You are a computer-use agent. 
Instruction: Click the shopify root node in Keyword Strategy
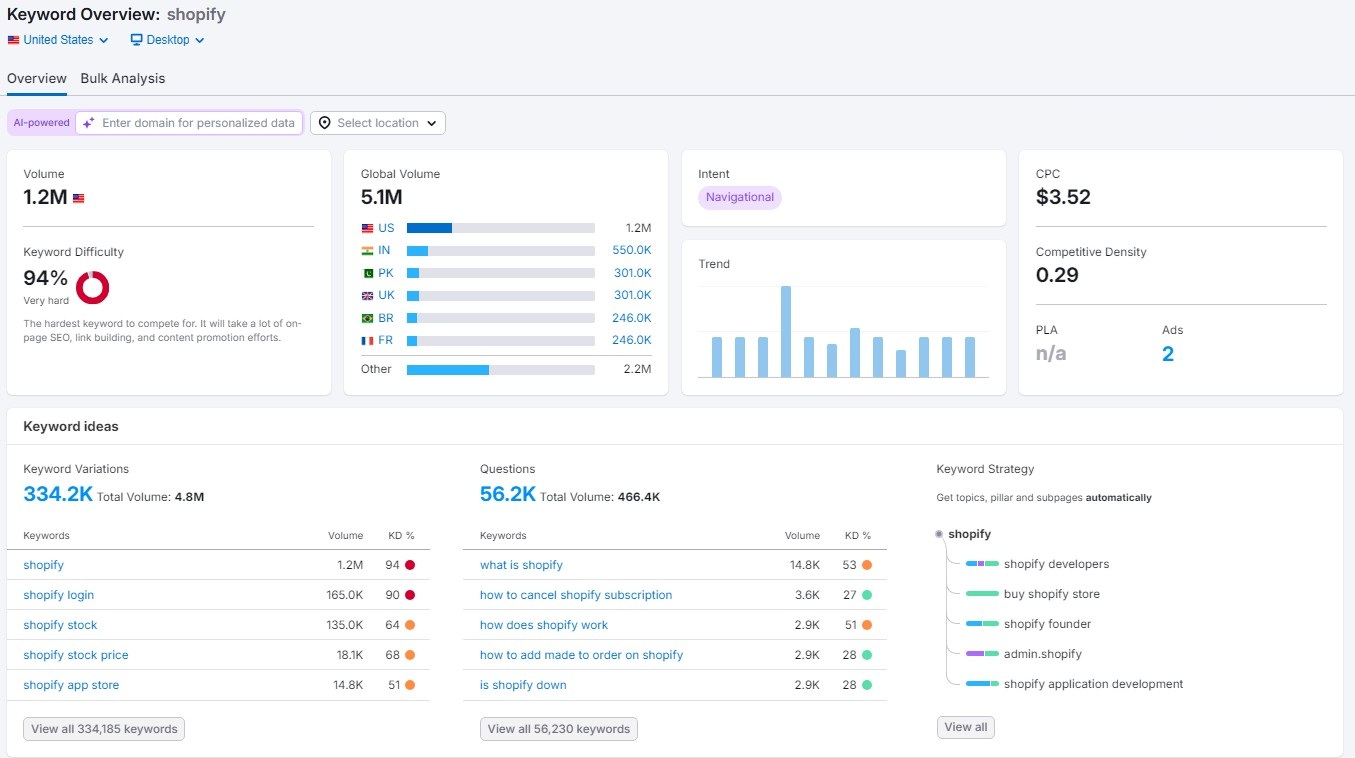[x=969, y=534]
